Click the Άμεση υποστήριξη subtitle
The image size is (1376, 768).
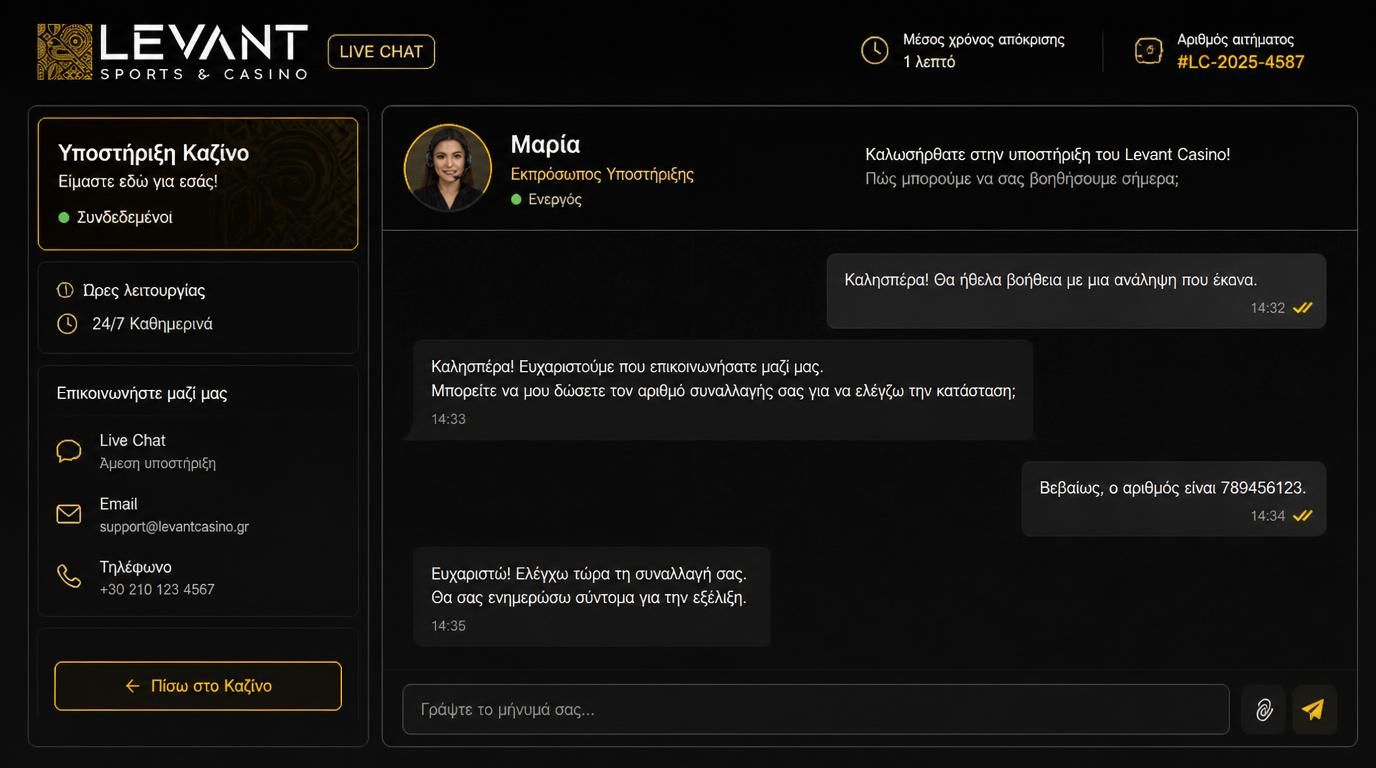[x=158, y=464]
